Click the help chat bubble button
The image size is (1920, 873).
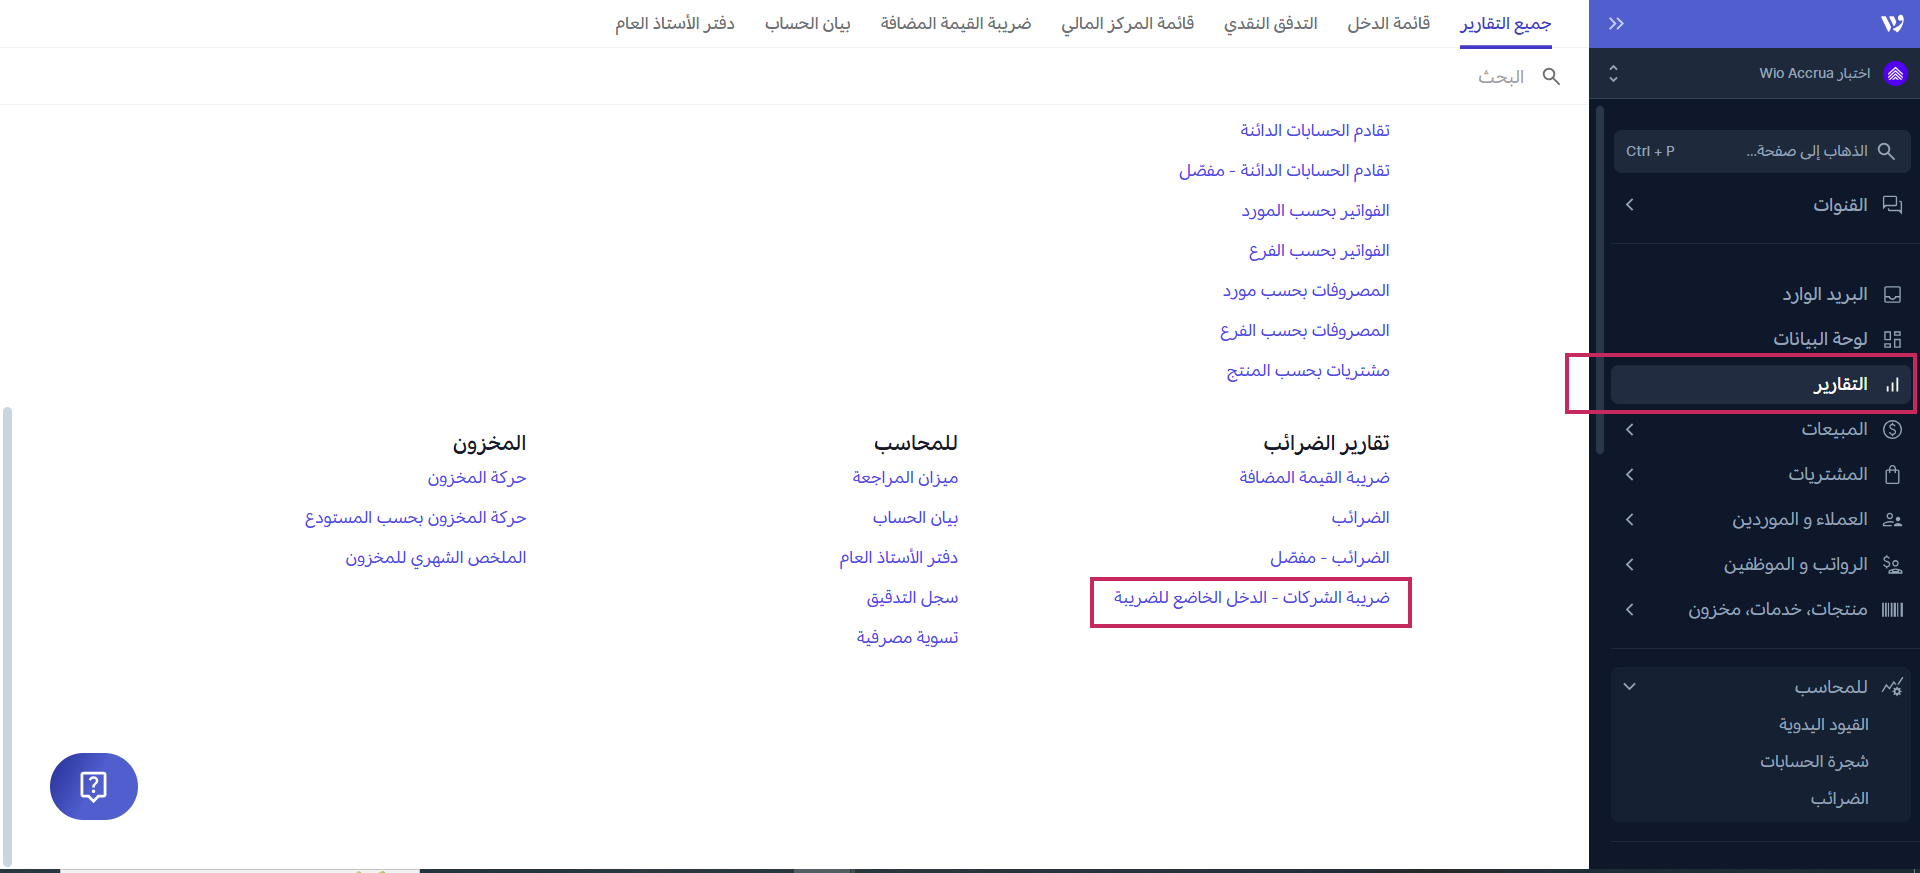93,786
